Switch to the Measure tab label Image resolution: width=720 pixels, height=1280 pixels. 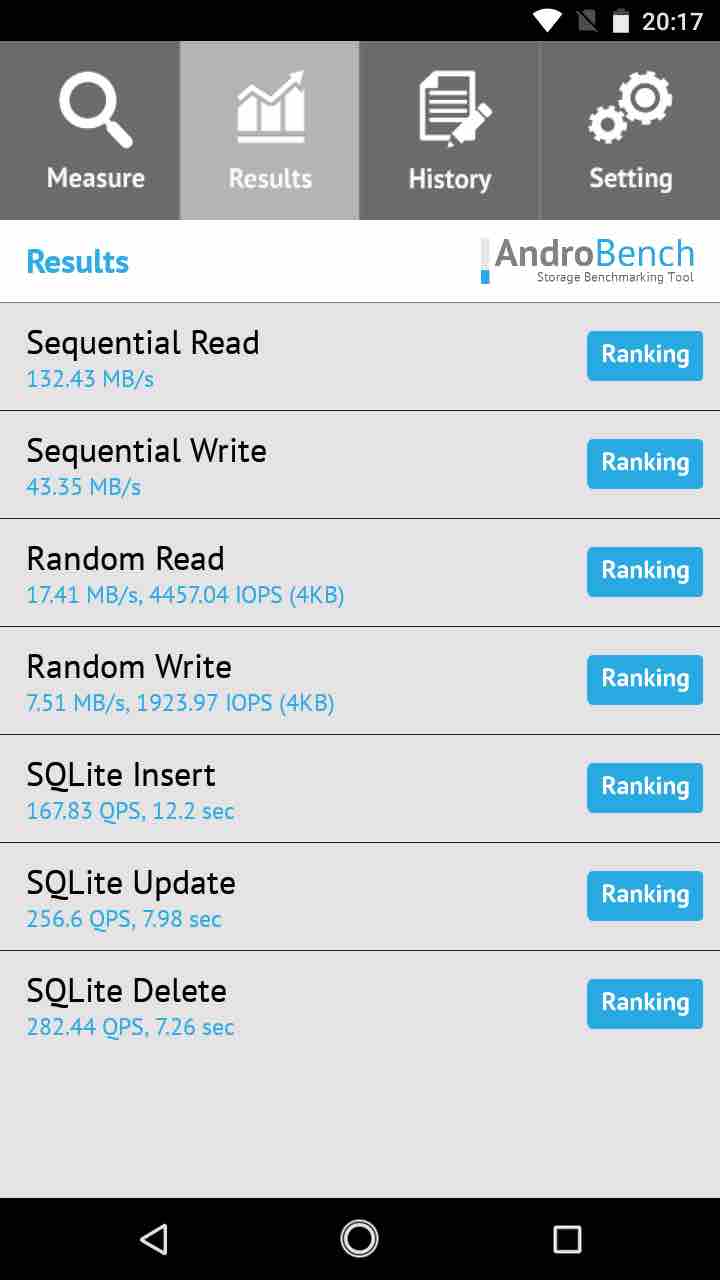pos(96,179)
